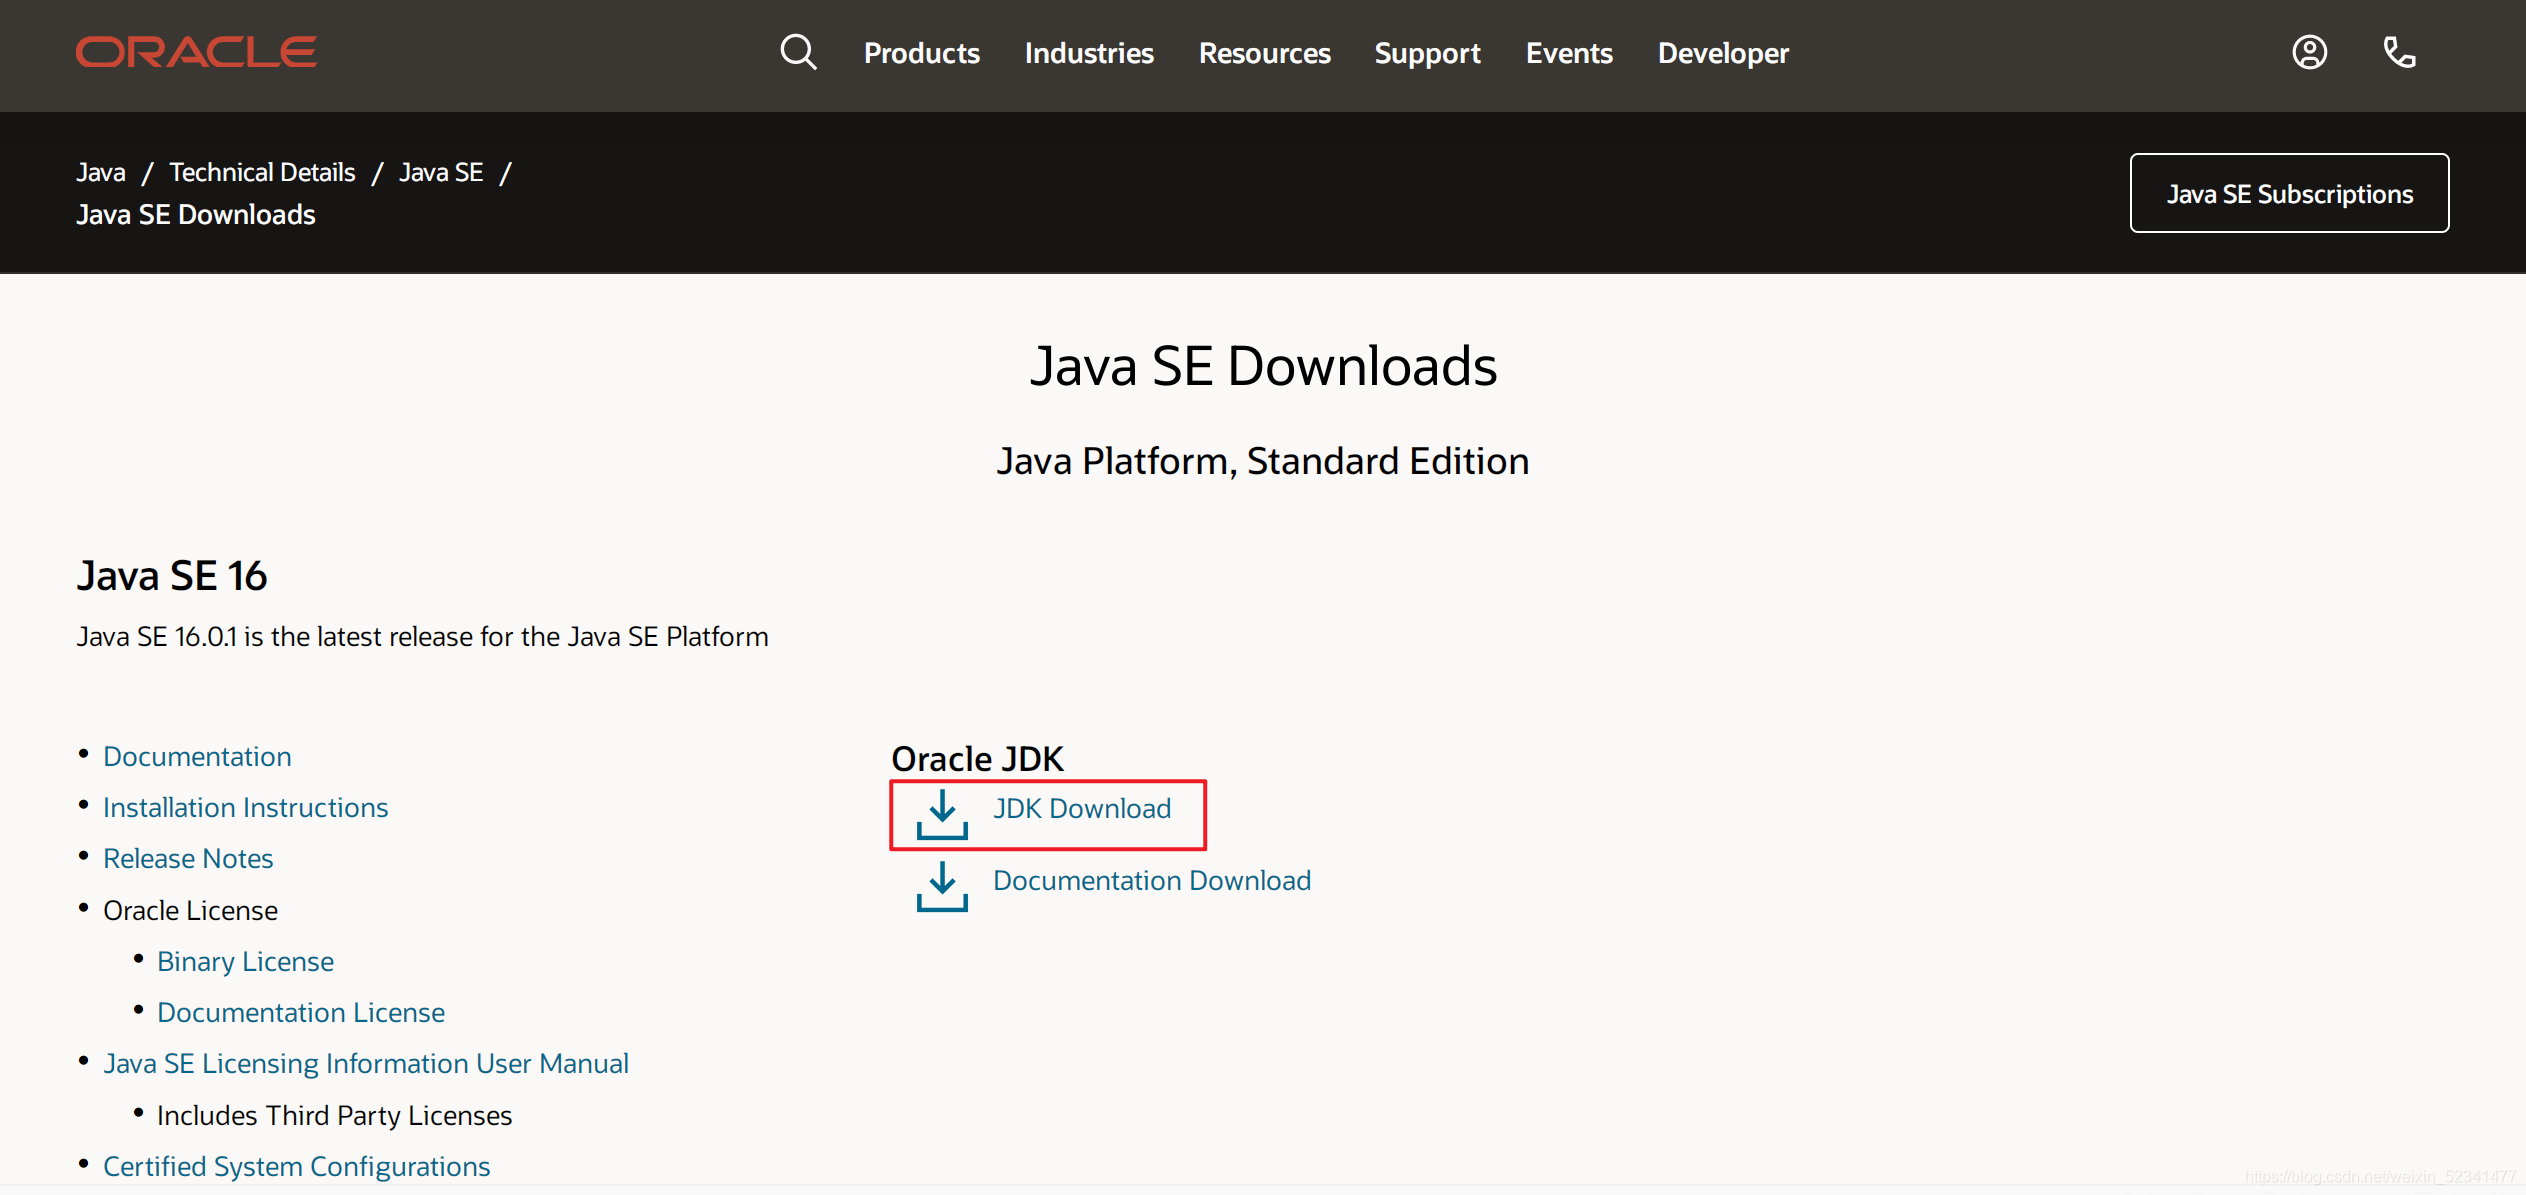
Task: Open the Support menu
Action: coord(1427,53)
